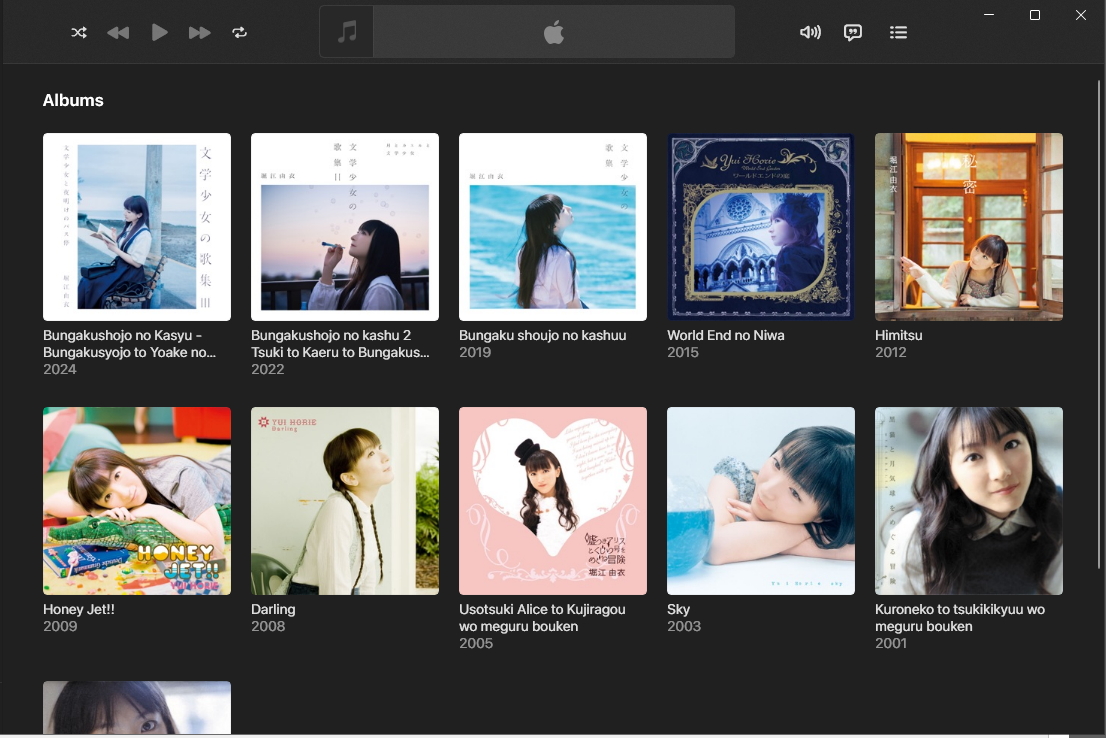Open the Sky album cover
The image size is (1106, 738).
click(x=760, y=500)
